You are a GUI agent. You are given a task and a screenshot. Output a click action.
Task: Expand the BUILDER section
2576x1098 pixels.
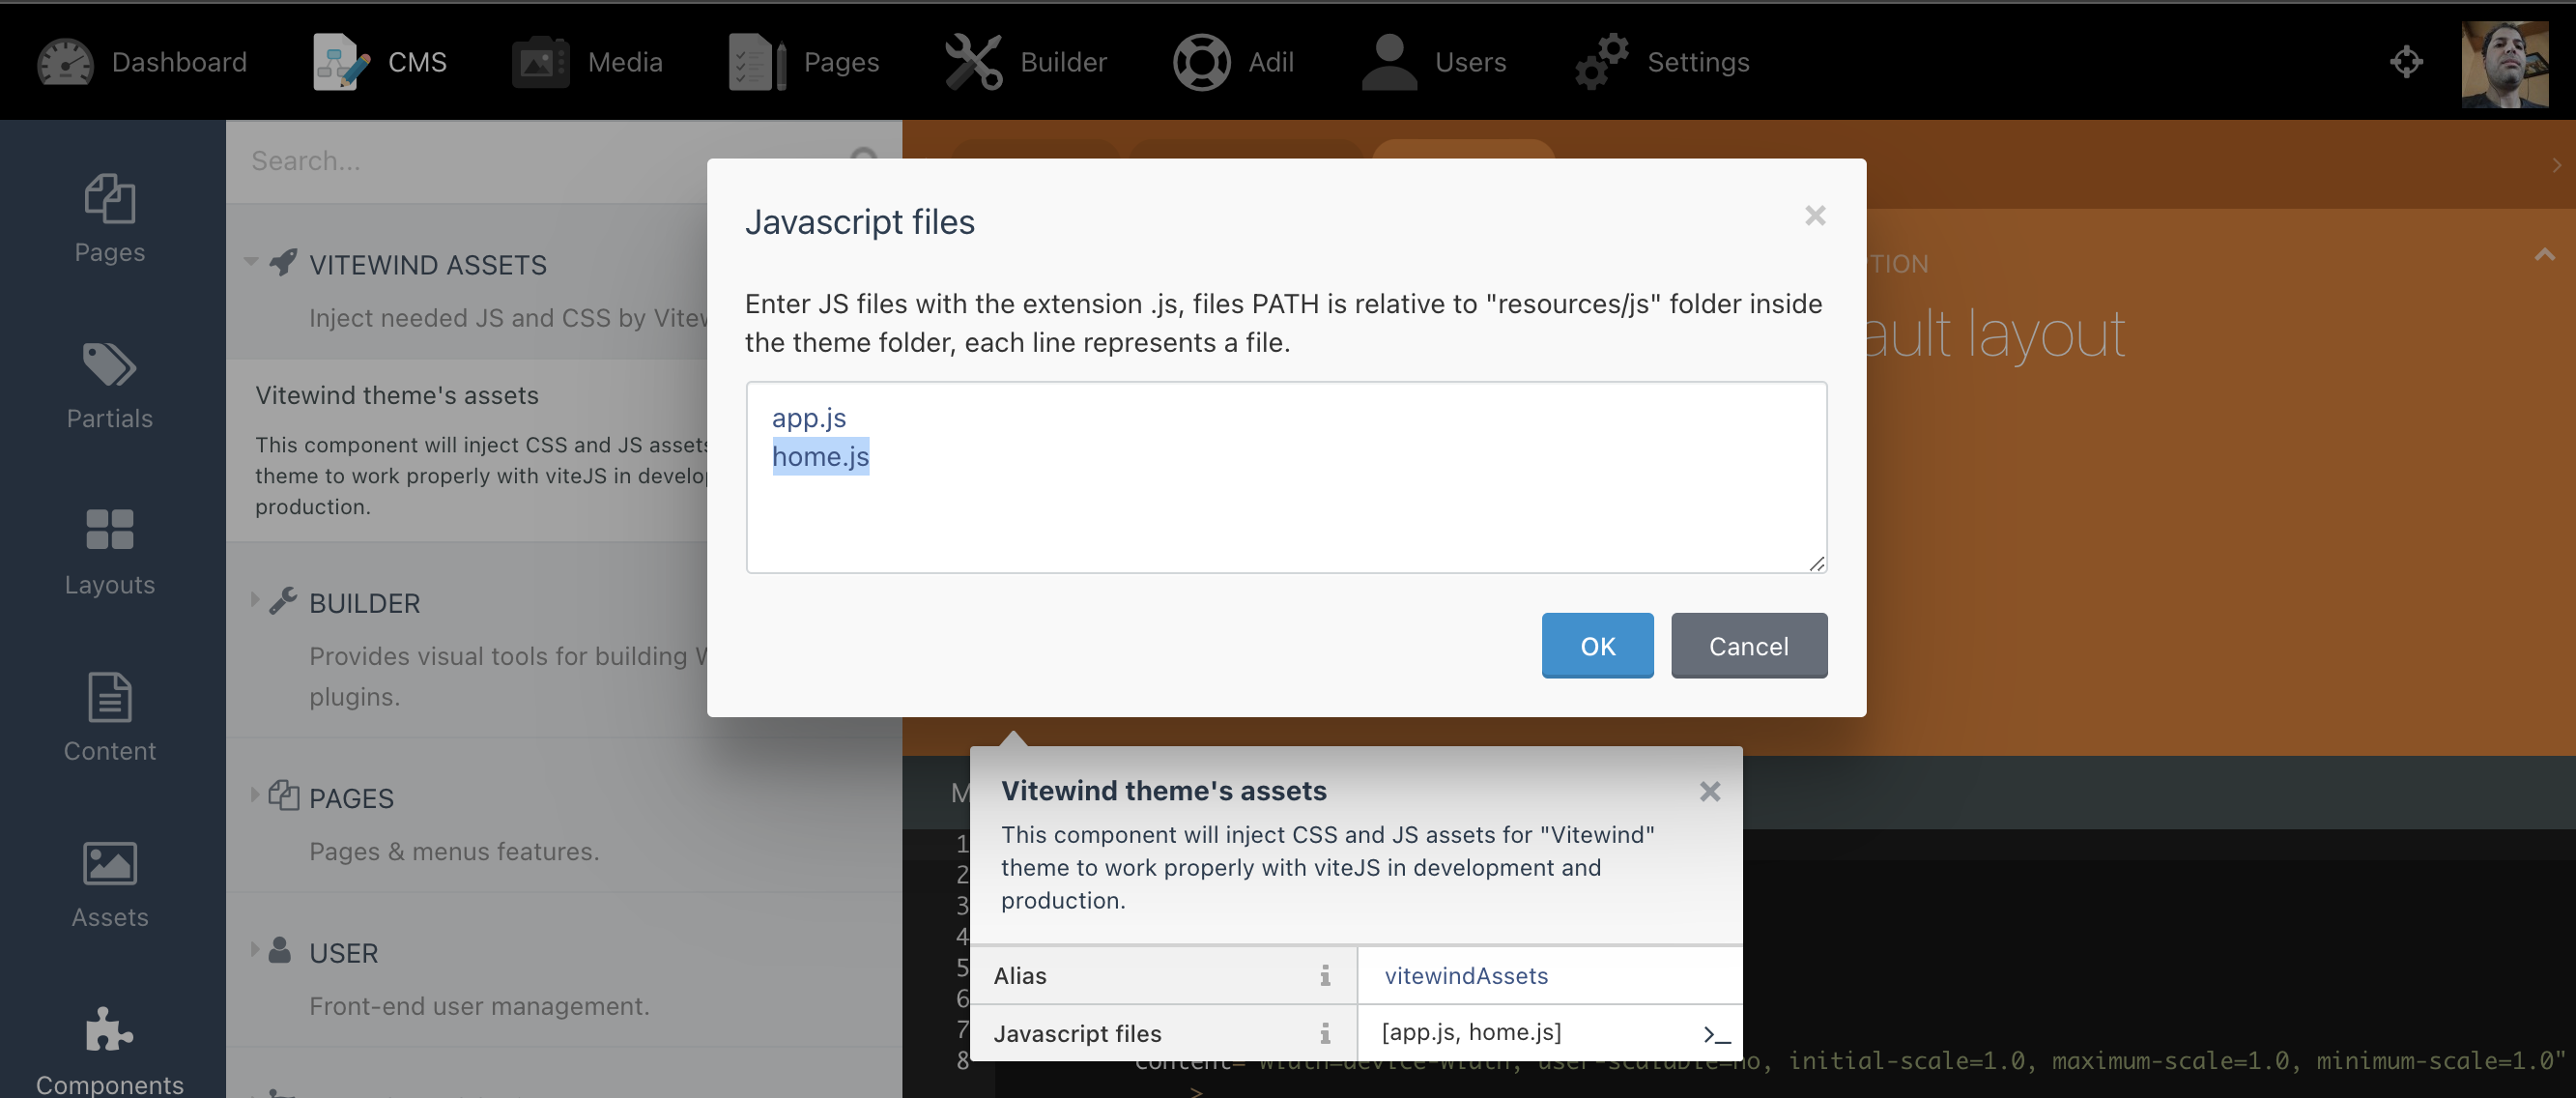(255, 601)
